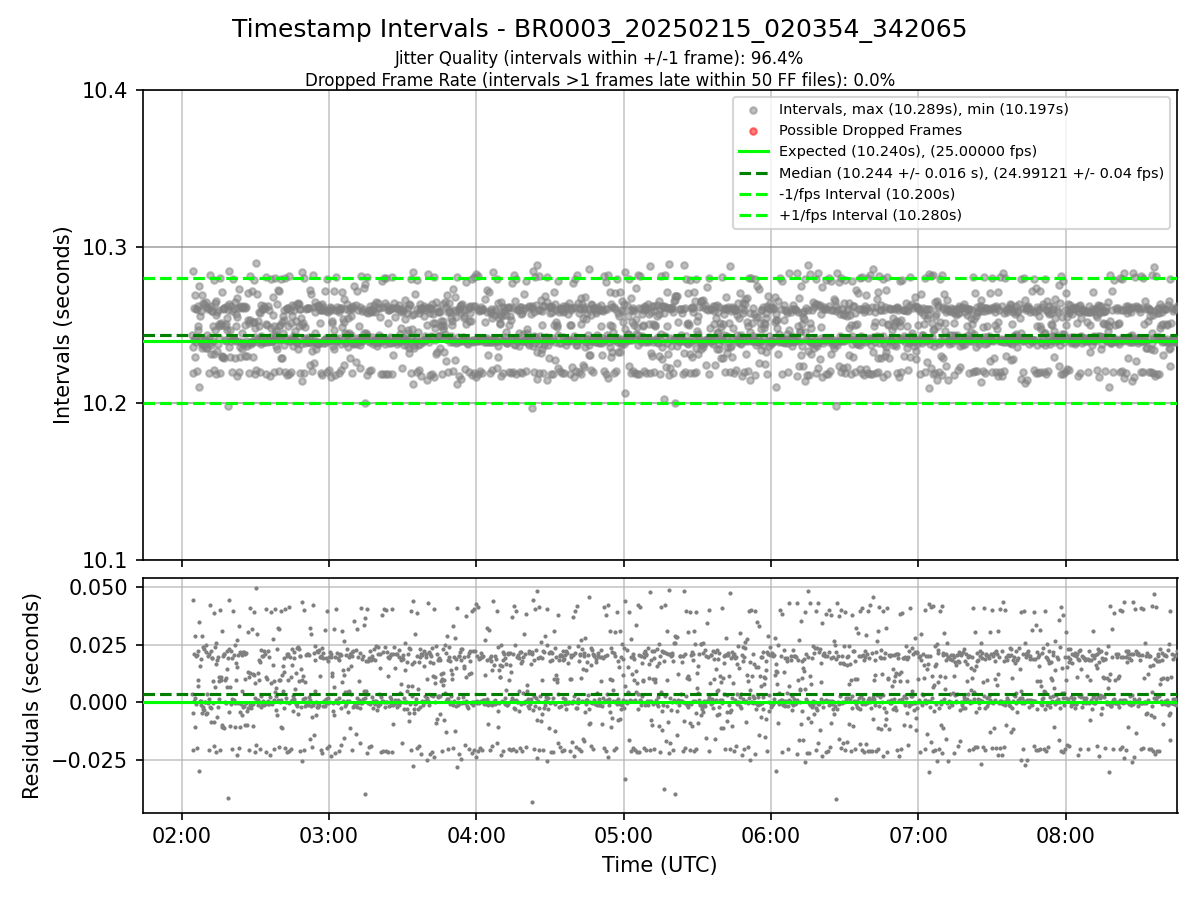
Task: Click the dark green dashed Median line sample in legend
Action: [x=754, y=173]
